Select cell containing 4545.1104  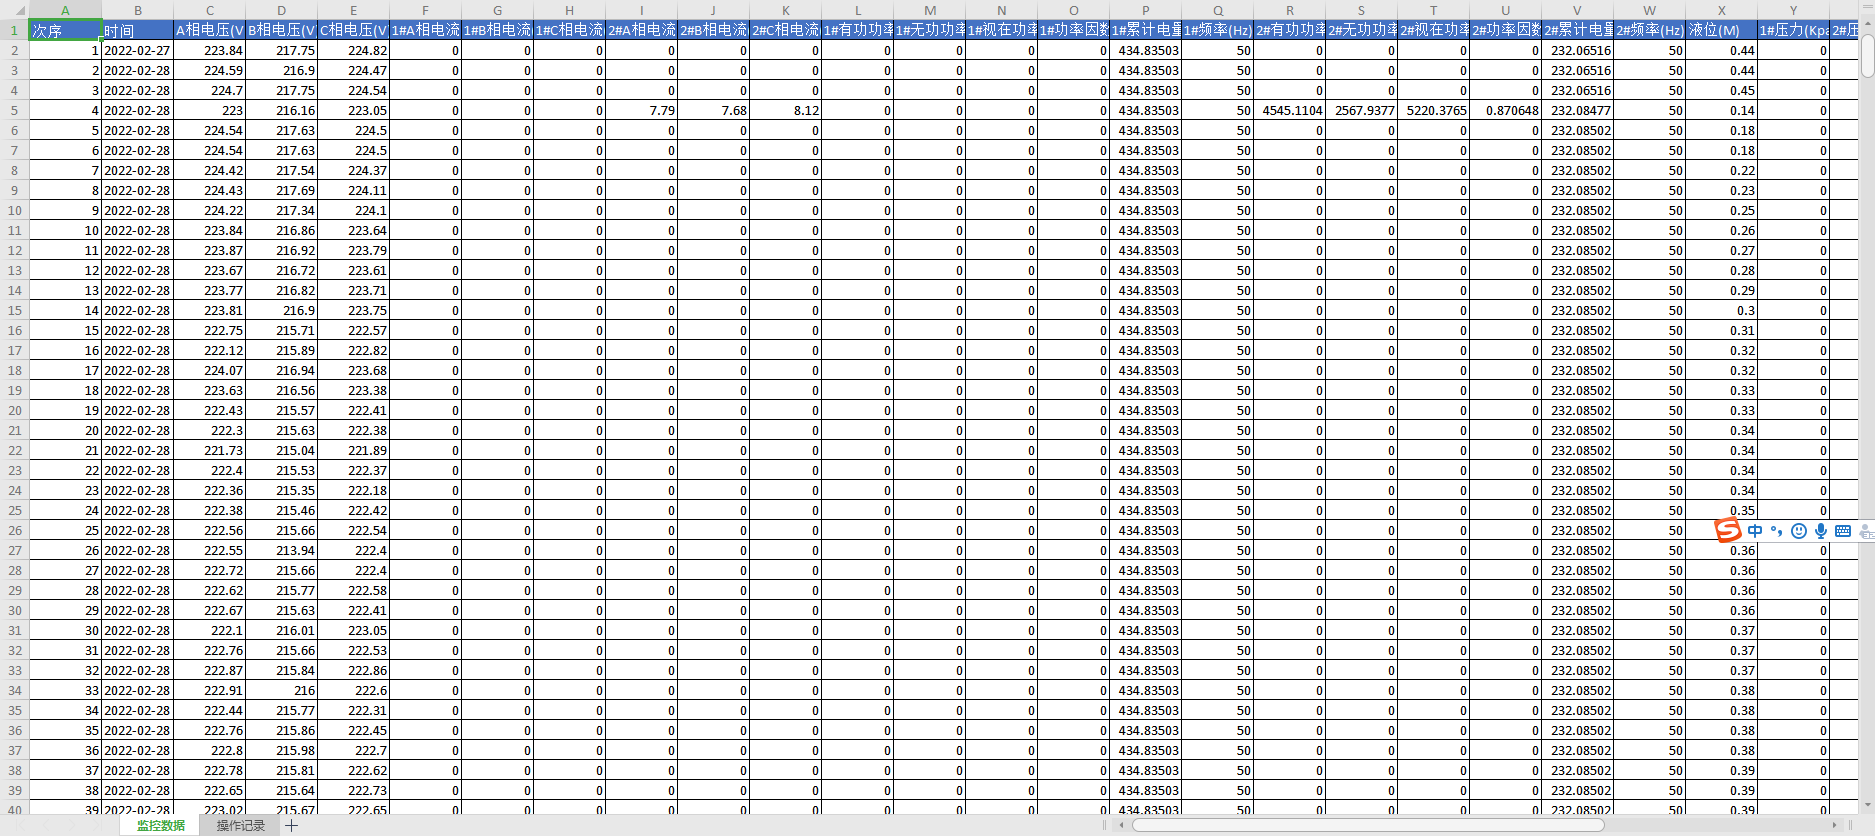click(x=1289, y=110)
